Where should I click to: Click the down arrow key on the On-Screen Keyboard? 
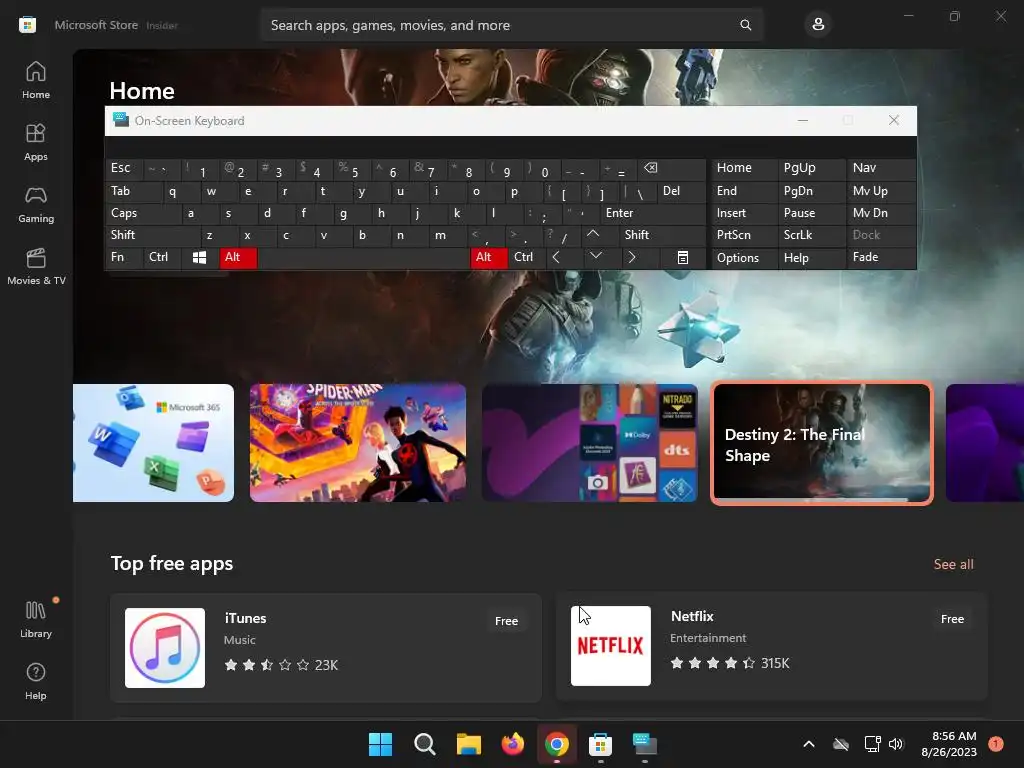(x=596, y=256)
